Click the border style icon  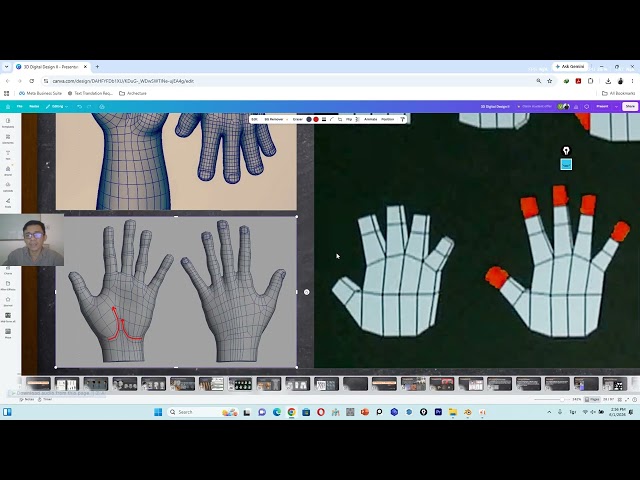(x=324, y=119)
